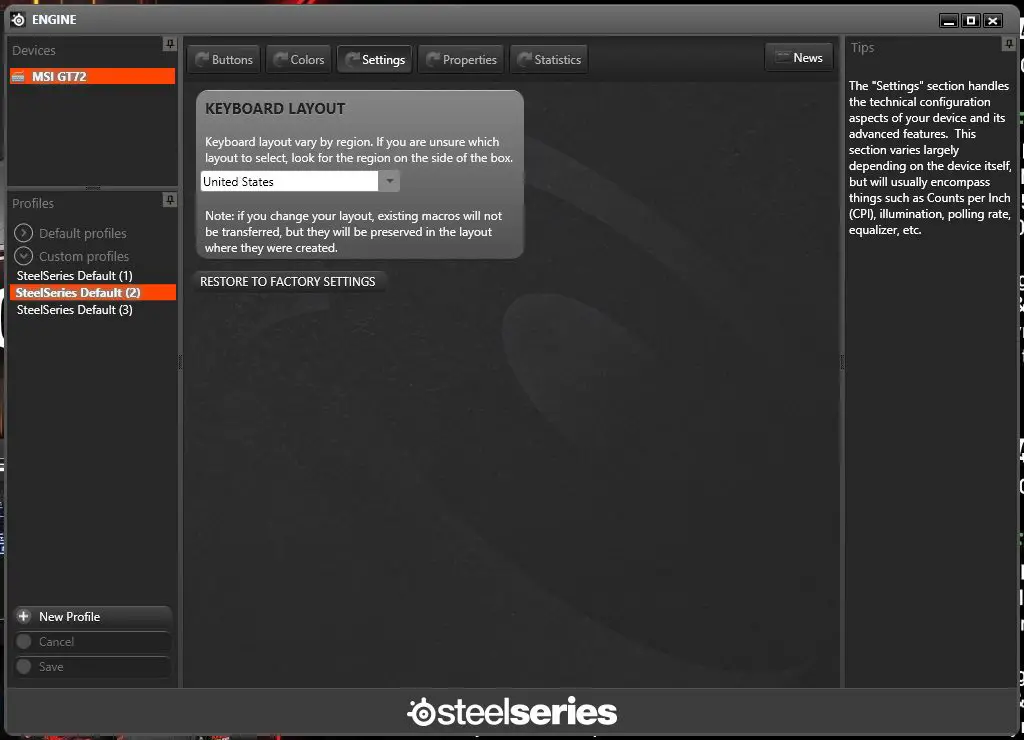This screenshot has width=1024, height=740.
Task: Open the News panel
Action: [x=799, y=57]
